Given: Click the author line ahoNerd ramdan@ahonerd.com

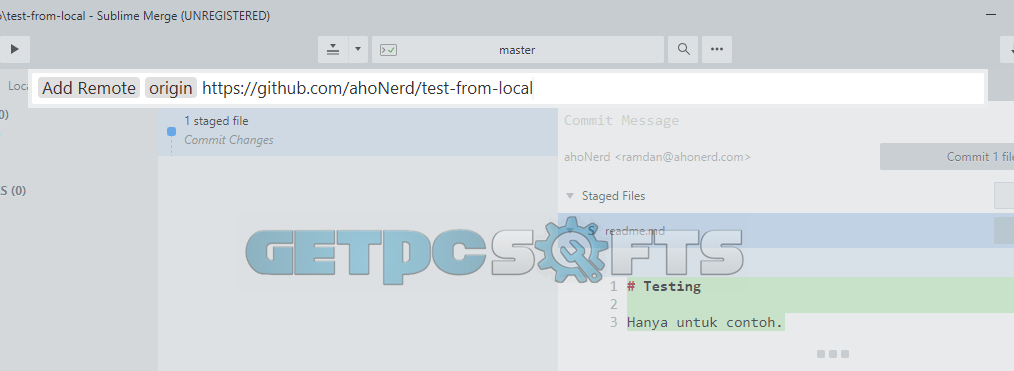Looking at the screenshot, I should 657,156.
